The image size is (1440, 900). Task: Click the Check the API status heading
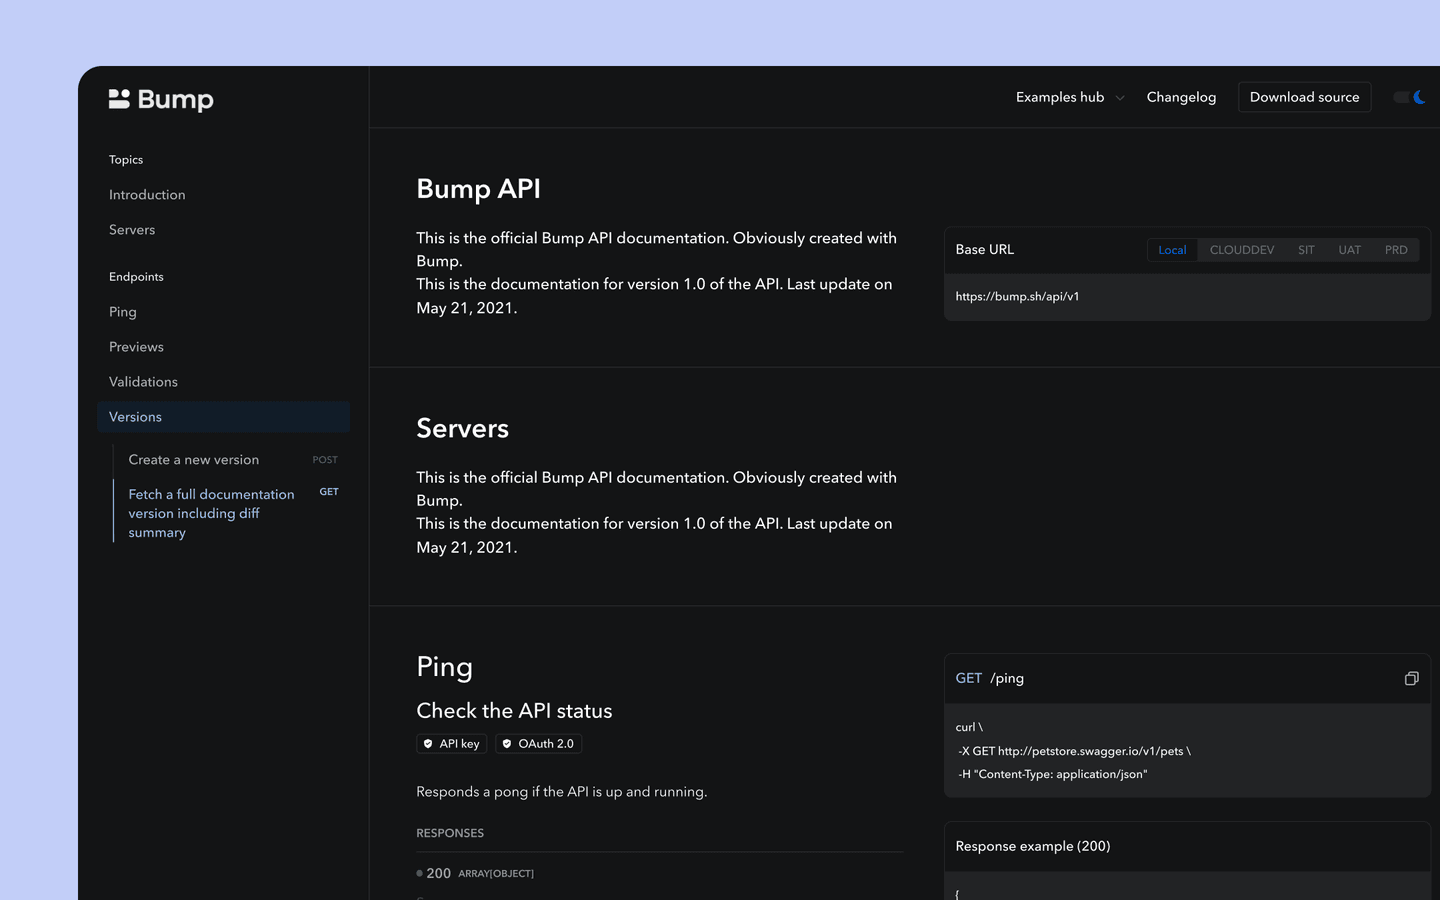[x=514, y=711]
